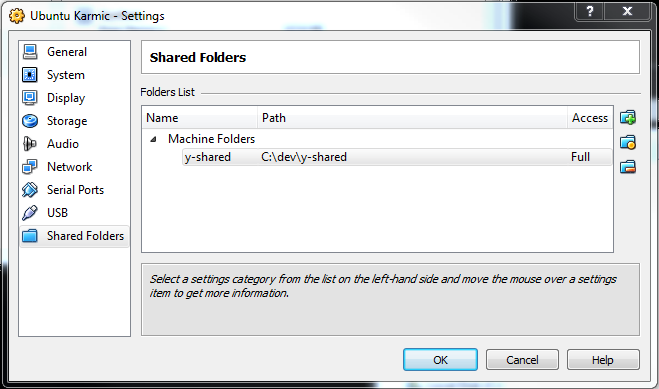Click the Add shared folder icon
This screenshot has height=389, width=659.
tap(628, 118)
